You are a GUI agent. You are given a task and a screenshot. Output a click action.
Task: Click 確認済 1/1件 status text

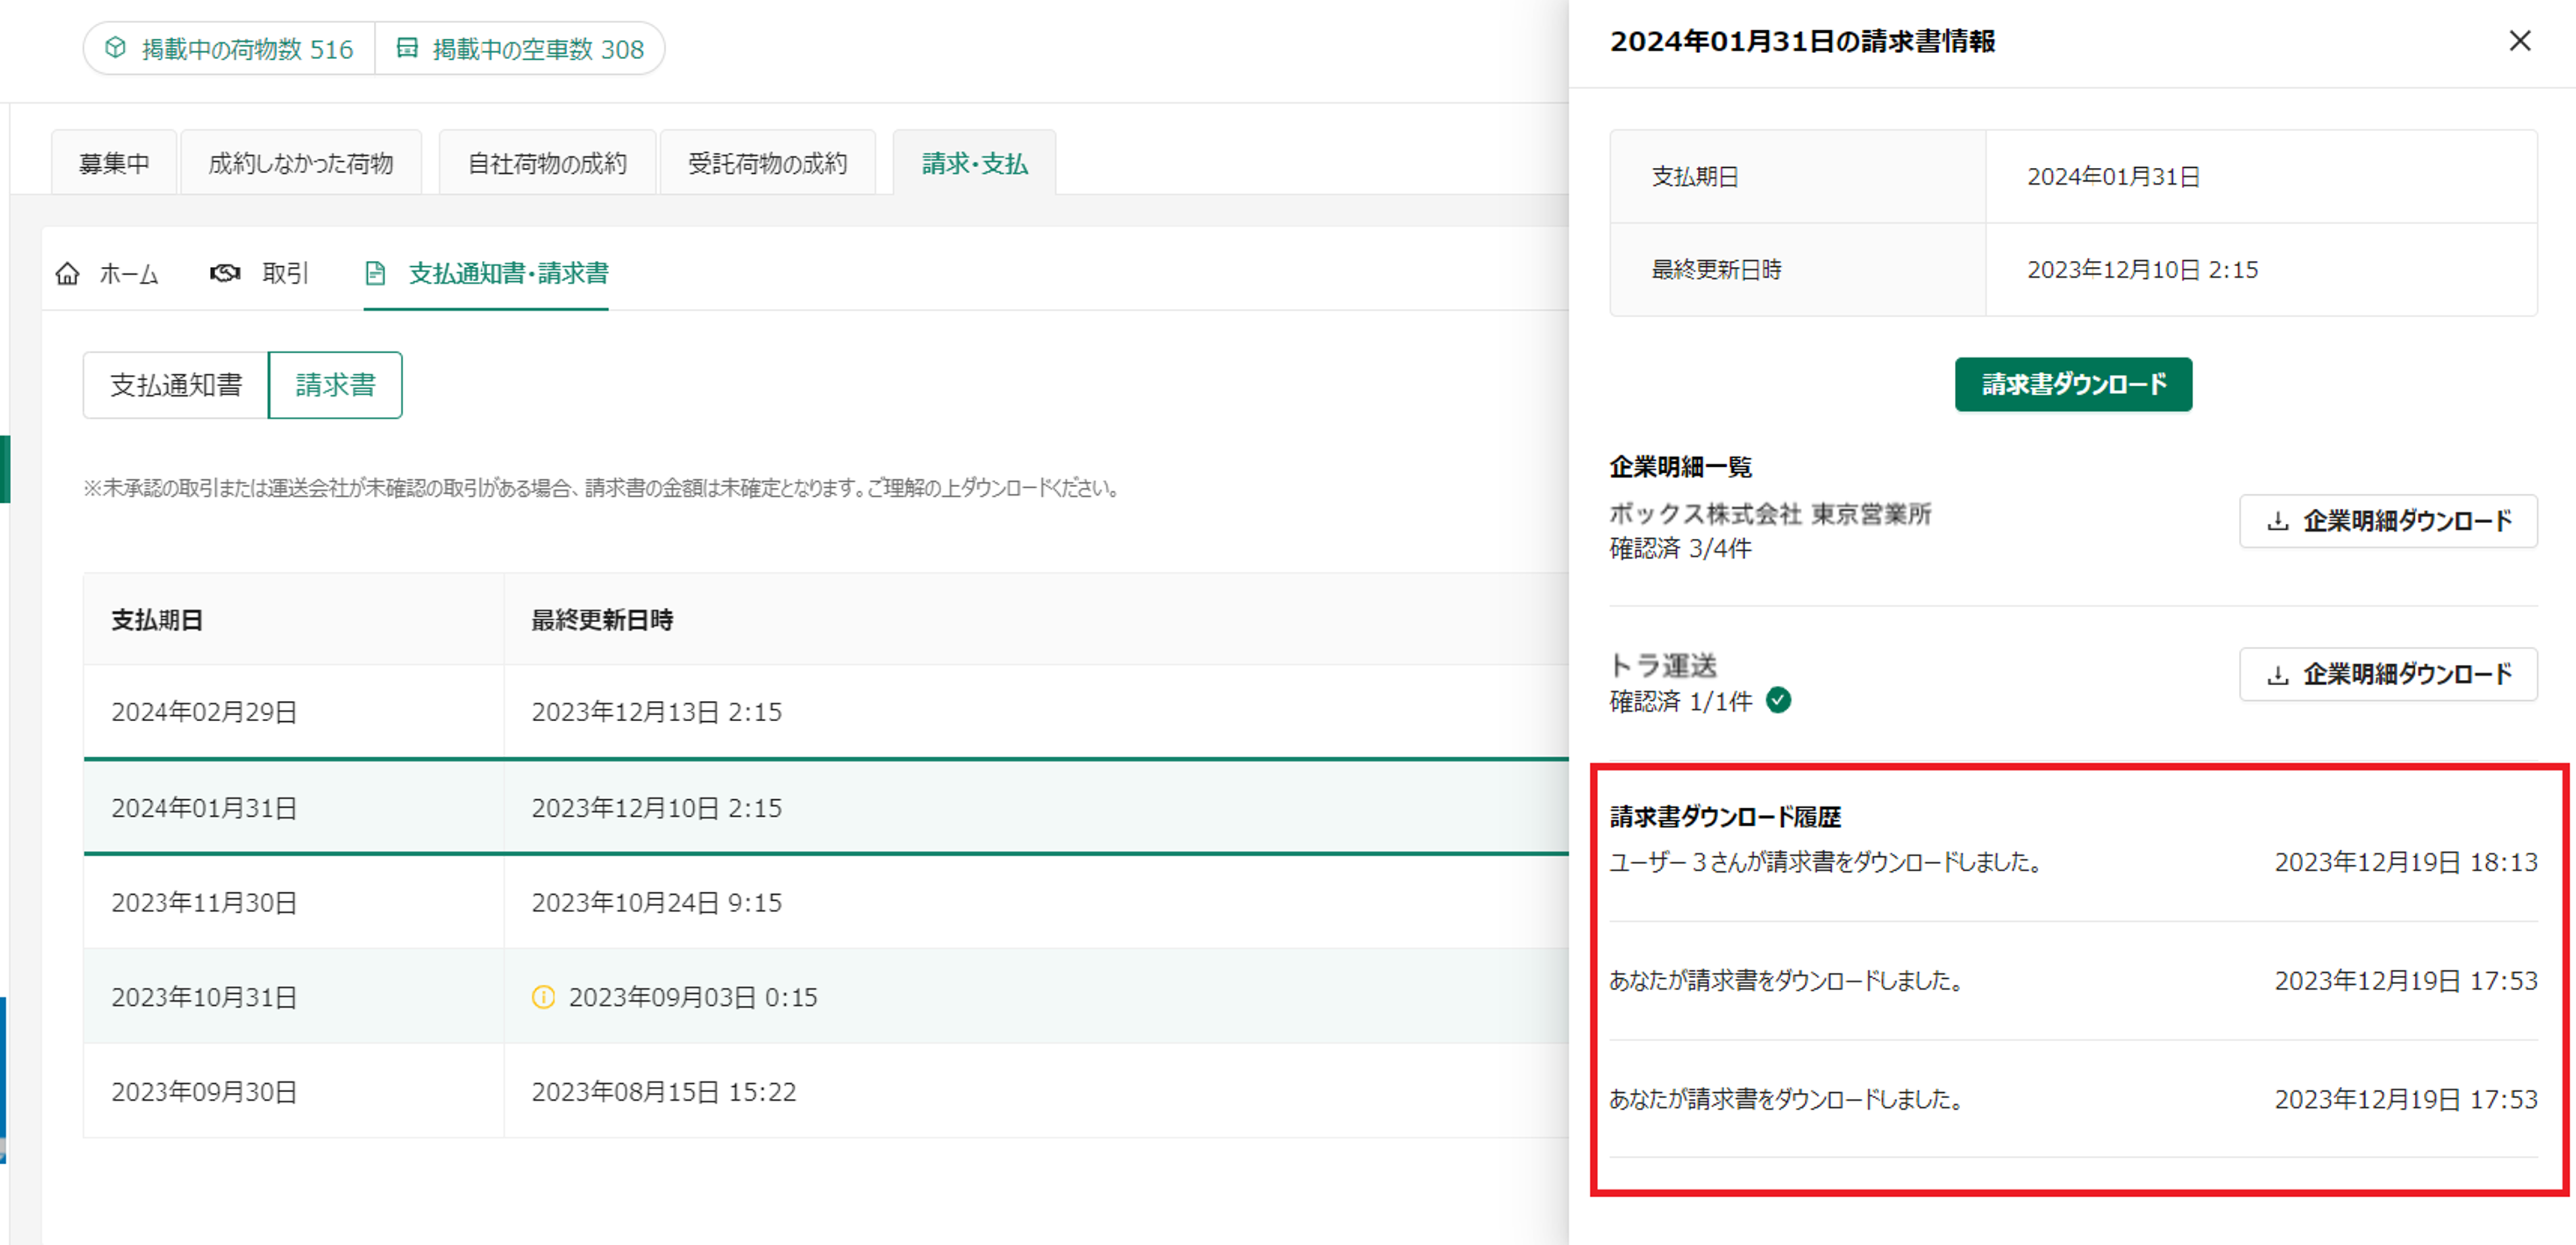1681,701
